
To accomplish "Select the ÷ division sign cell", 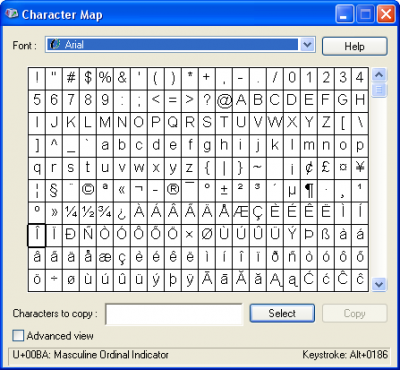I will coord(54,280).
